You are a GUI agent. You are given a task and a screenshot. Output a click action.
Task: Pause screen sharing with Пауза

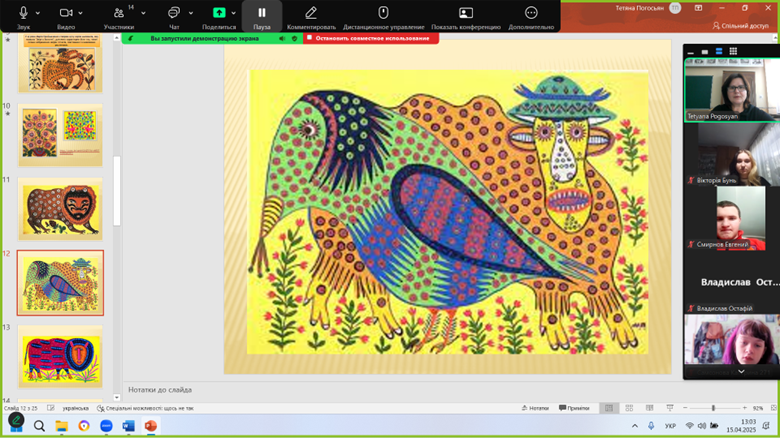(x=262, y=16)
